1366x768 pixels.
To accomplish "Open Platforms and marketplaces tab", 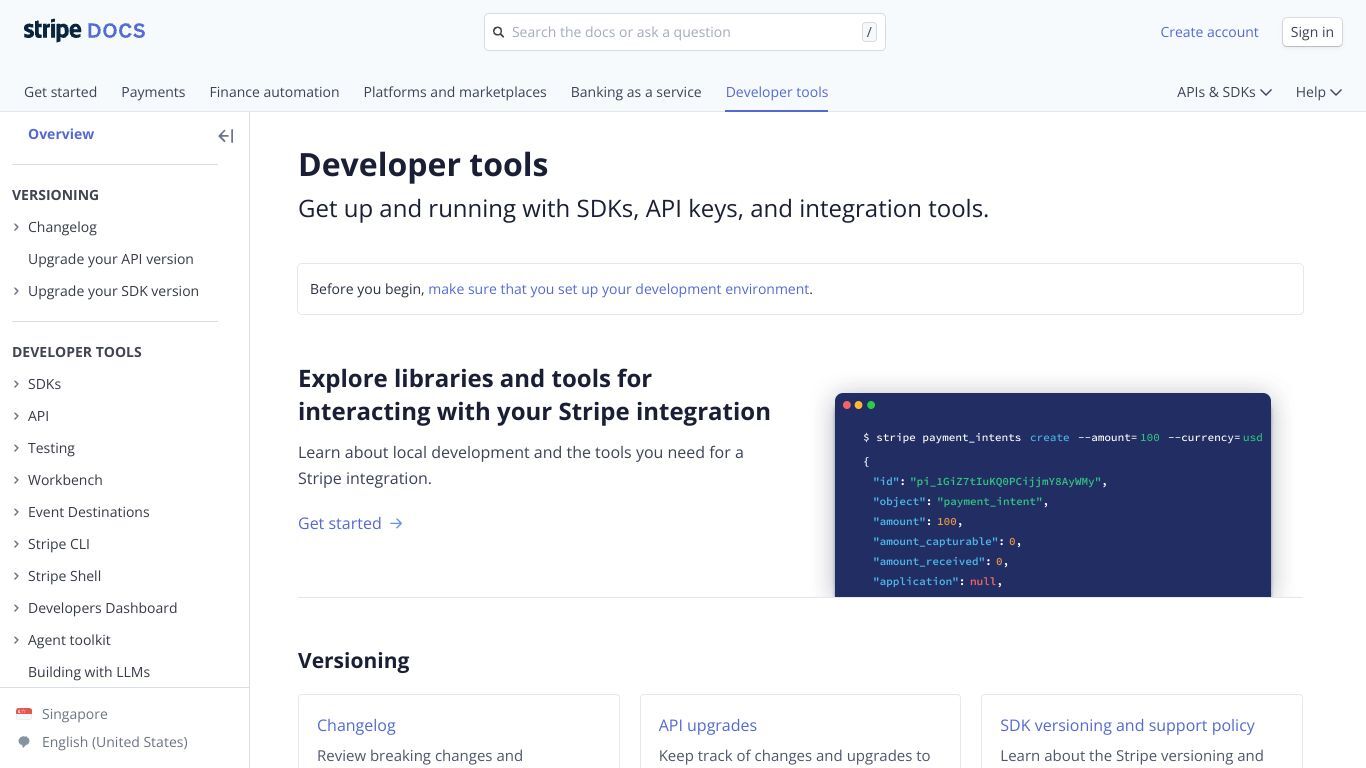I will tap(455, 92).
